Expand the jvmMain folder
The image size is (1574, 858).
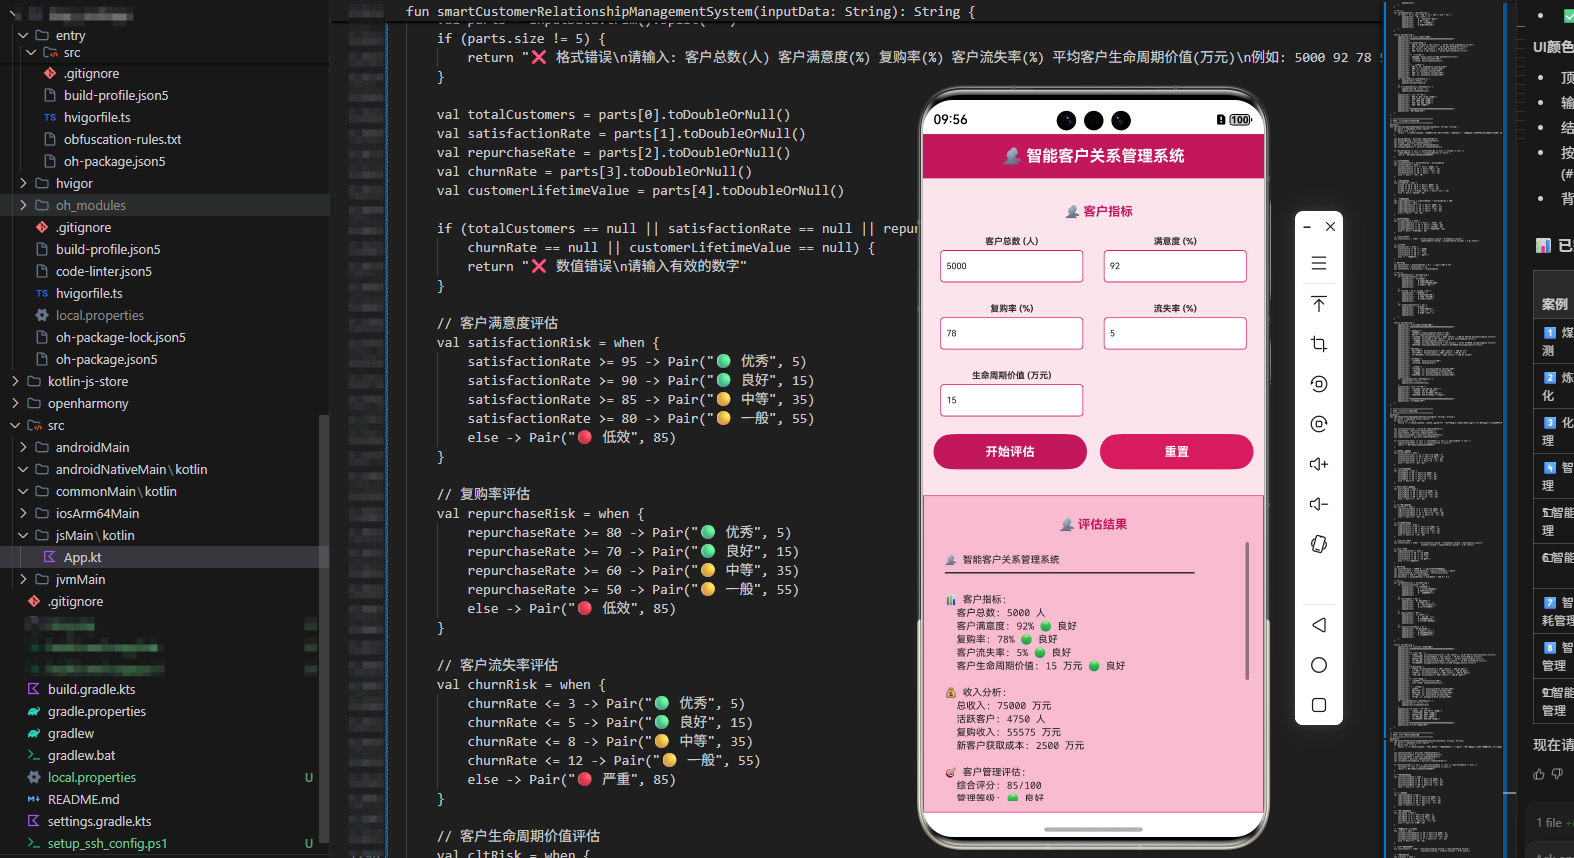click(x=23, y=579)
